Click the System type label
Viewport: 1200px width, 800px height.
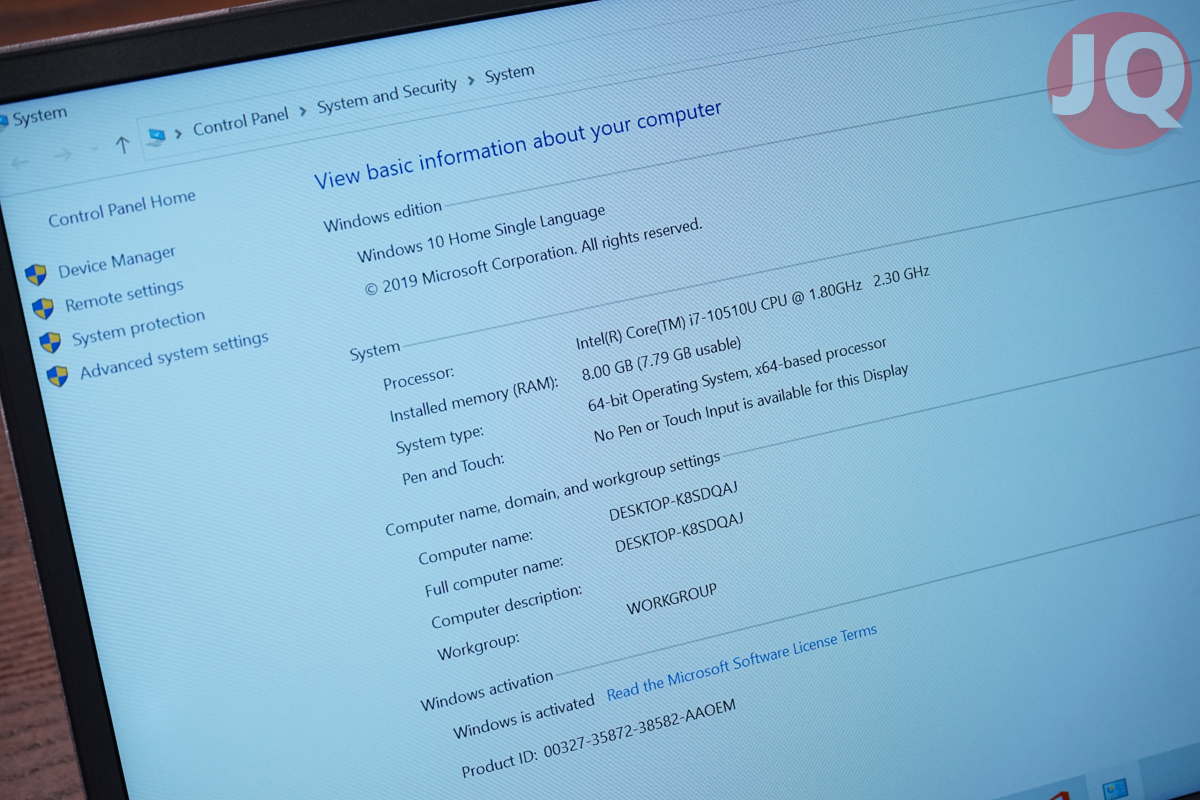click(x=440, y=438)
